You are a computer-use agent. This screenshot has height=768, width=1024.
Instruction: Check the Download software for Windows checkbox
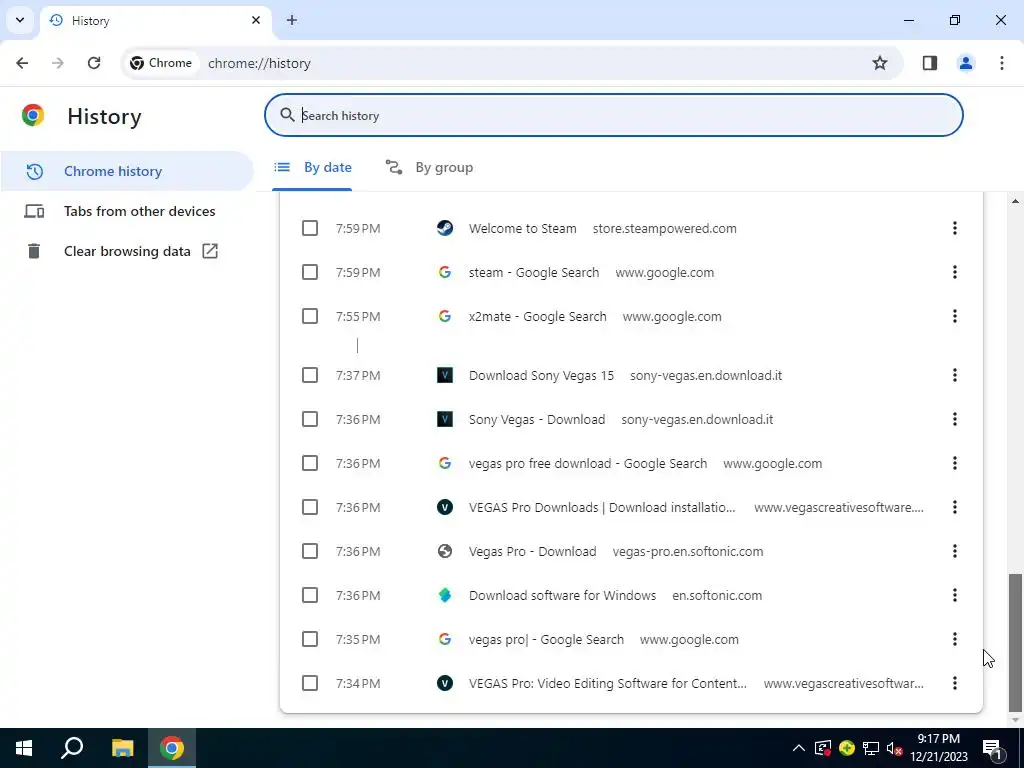[310, 595]
